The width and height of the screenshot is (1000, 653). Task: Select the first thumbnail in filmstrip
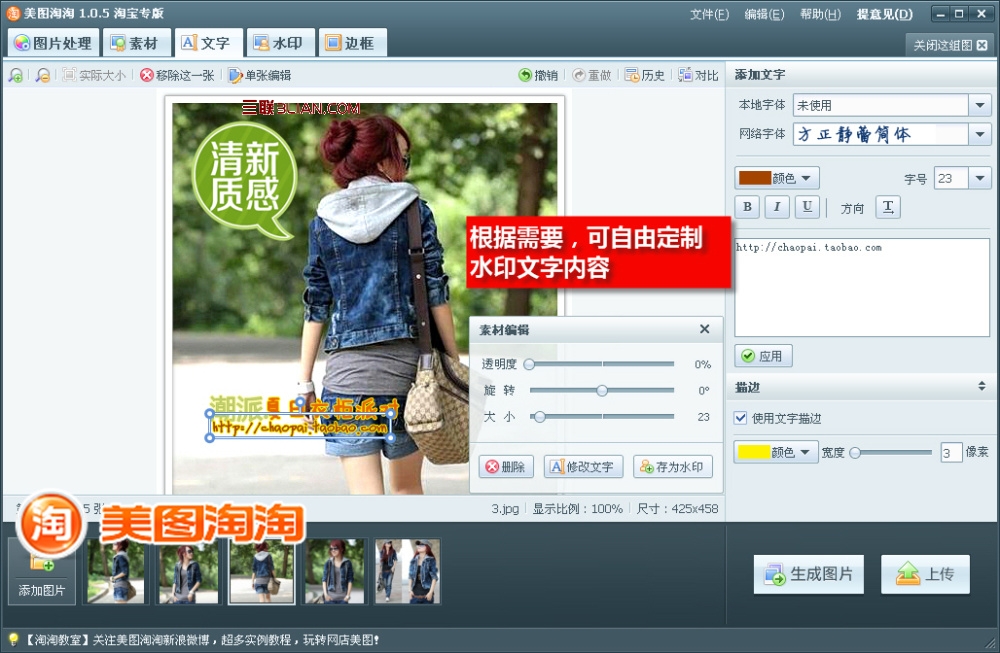click(116, 571)
